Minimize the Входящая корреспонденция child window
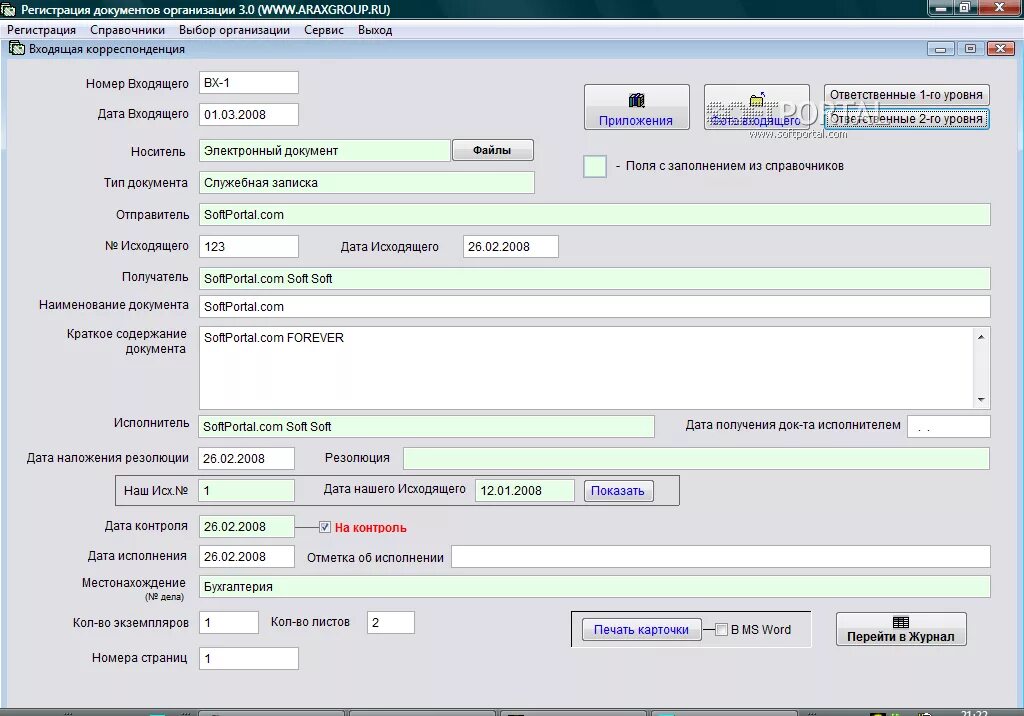This screenshot has height=716, width=1024. tap(940, 49)
